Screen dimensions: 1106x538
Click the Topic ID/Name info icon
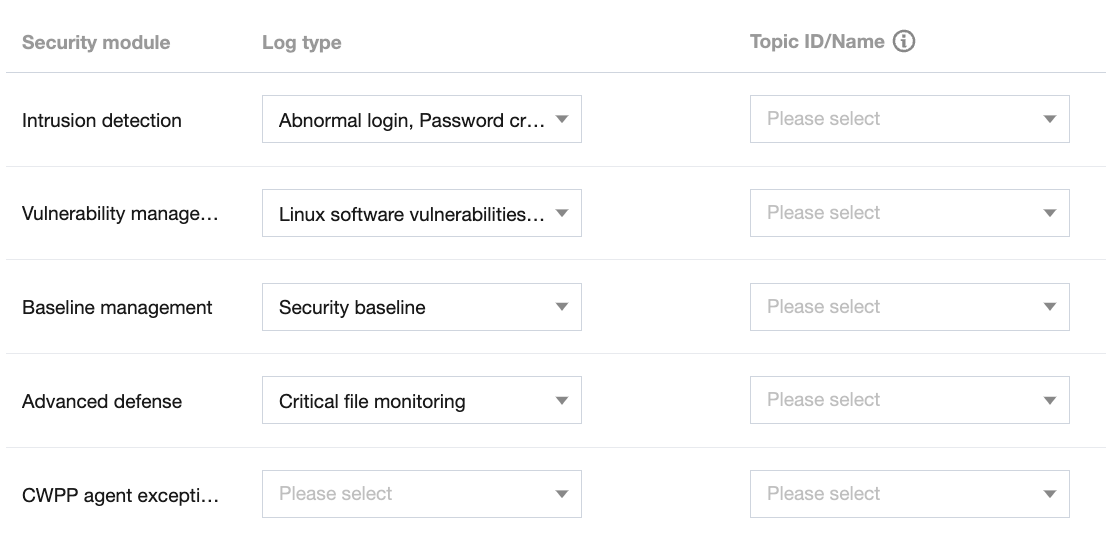tap(904, 42)
